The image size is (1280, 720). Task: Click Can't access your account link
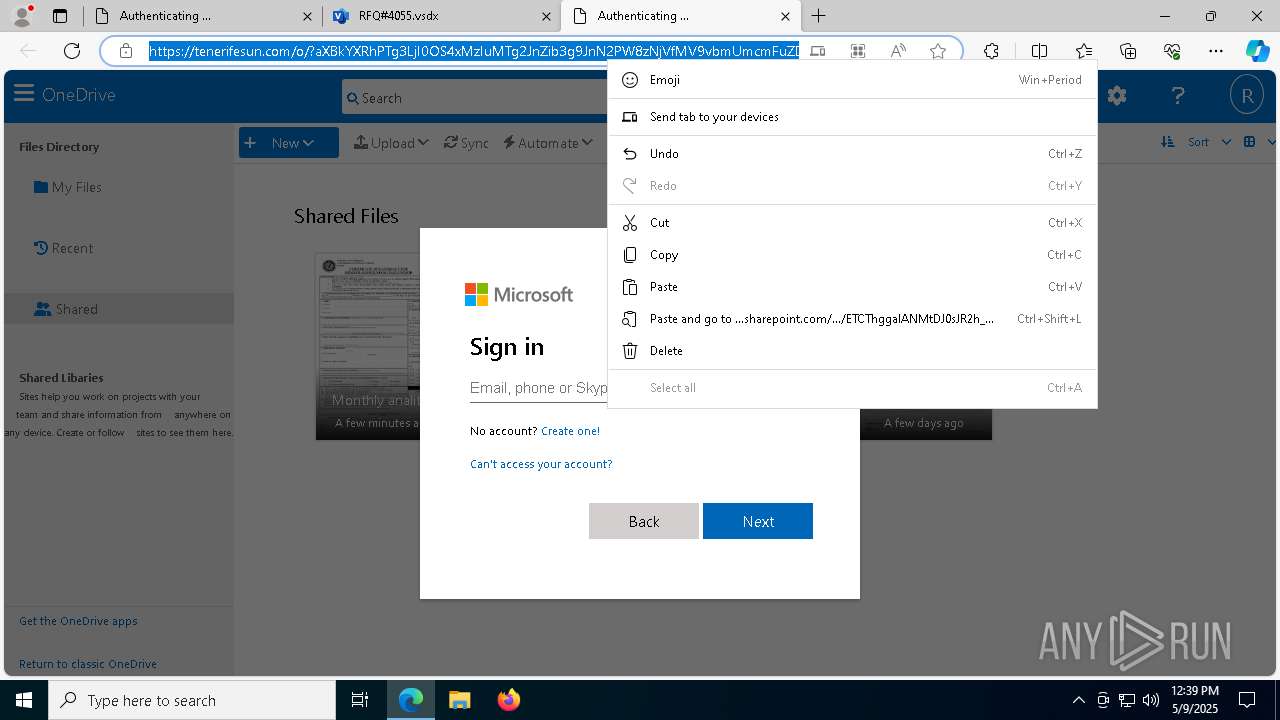541,464
